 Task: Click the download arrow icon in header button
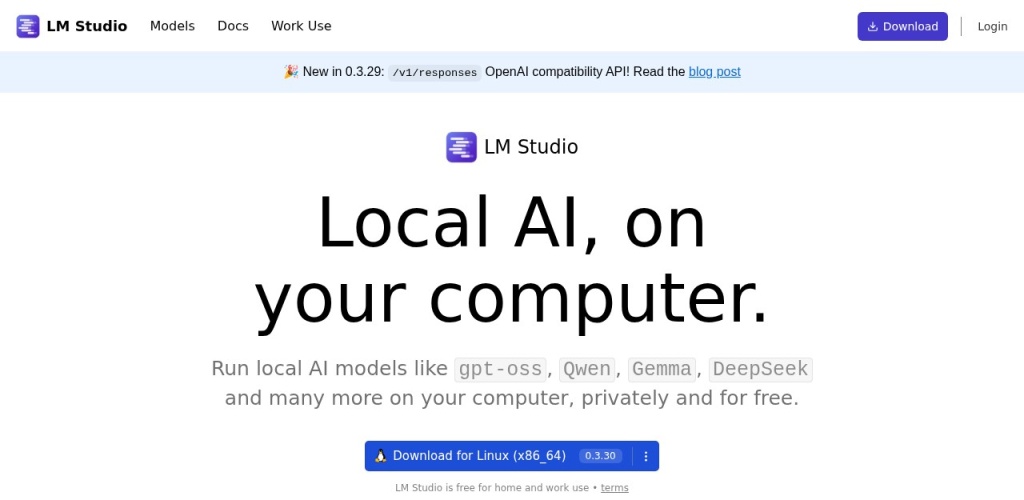coord(872,27)
